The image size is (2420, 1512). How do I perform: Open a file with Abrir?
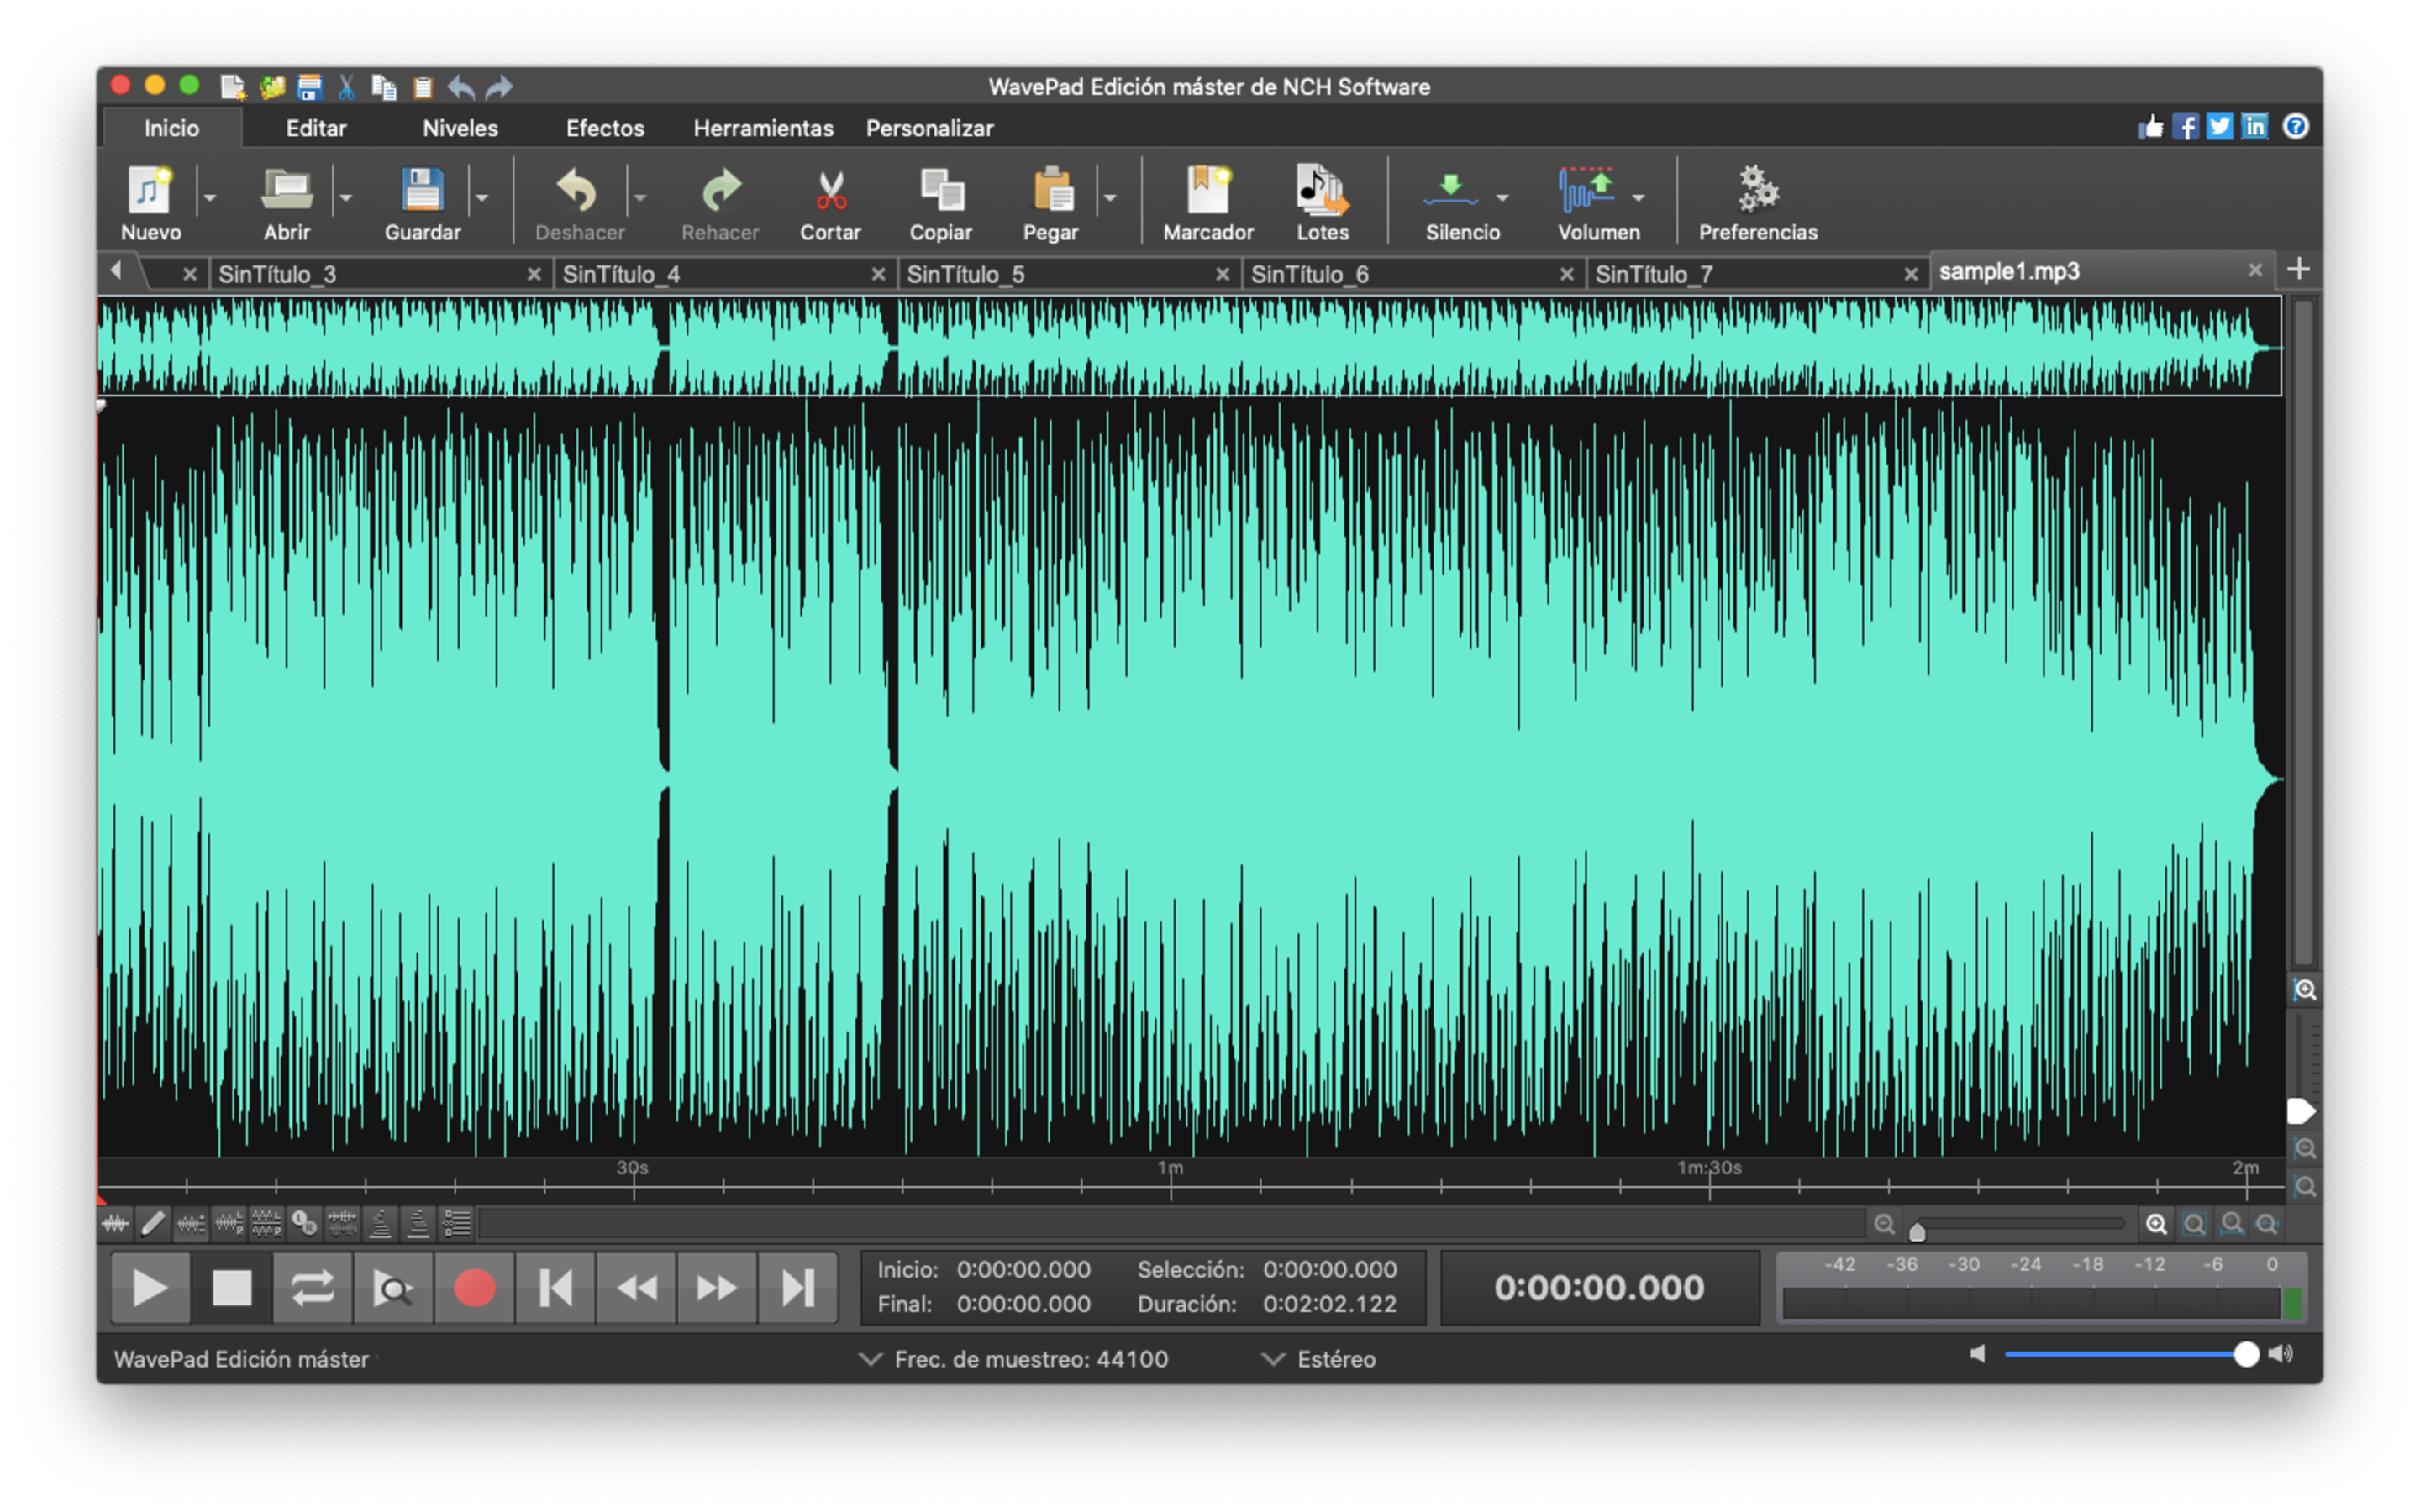click(287, 190)
